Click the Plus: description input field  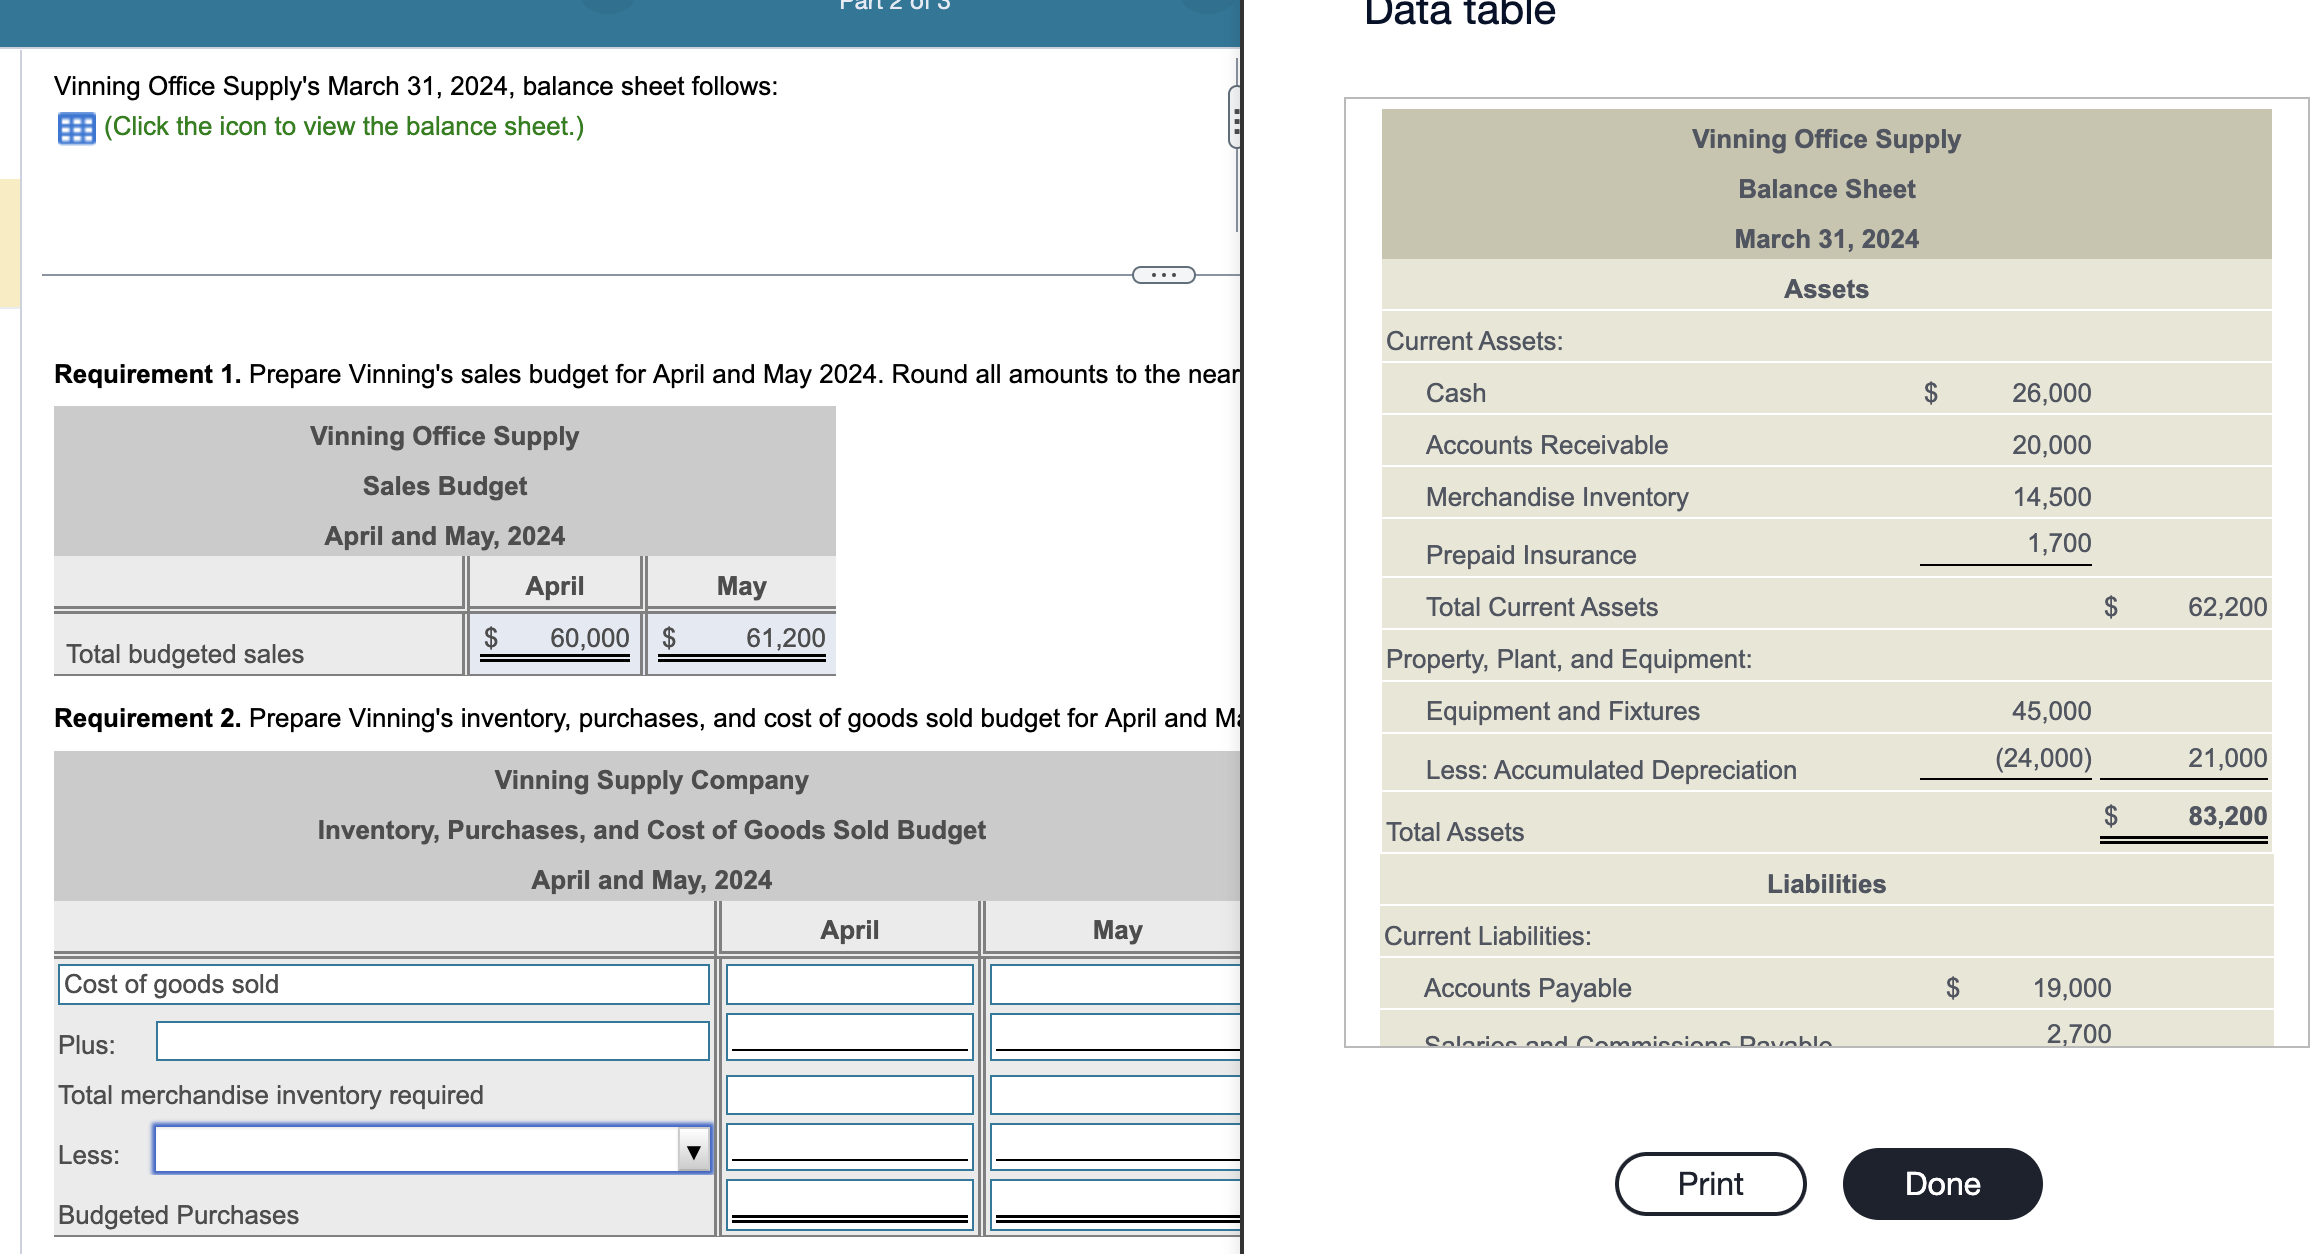click(430, 1040)
